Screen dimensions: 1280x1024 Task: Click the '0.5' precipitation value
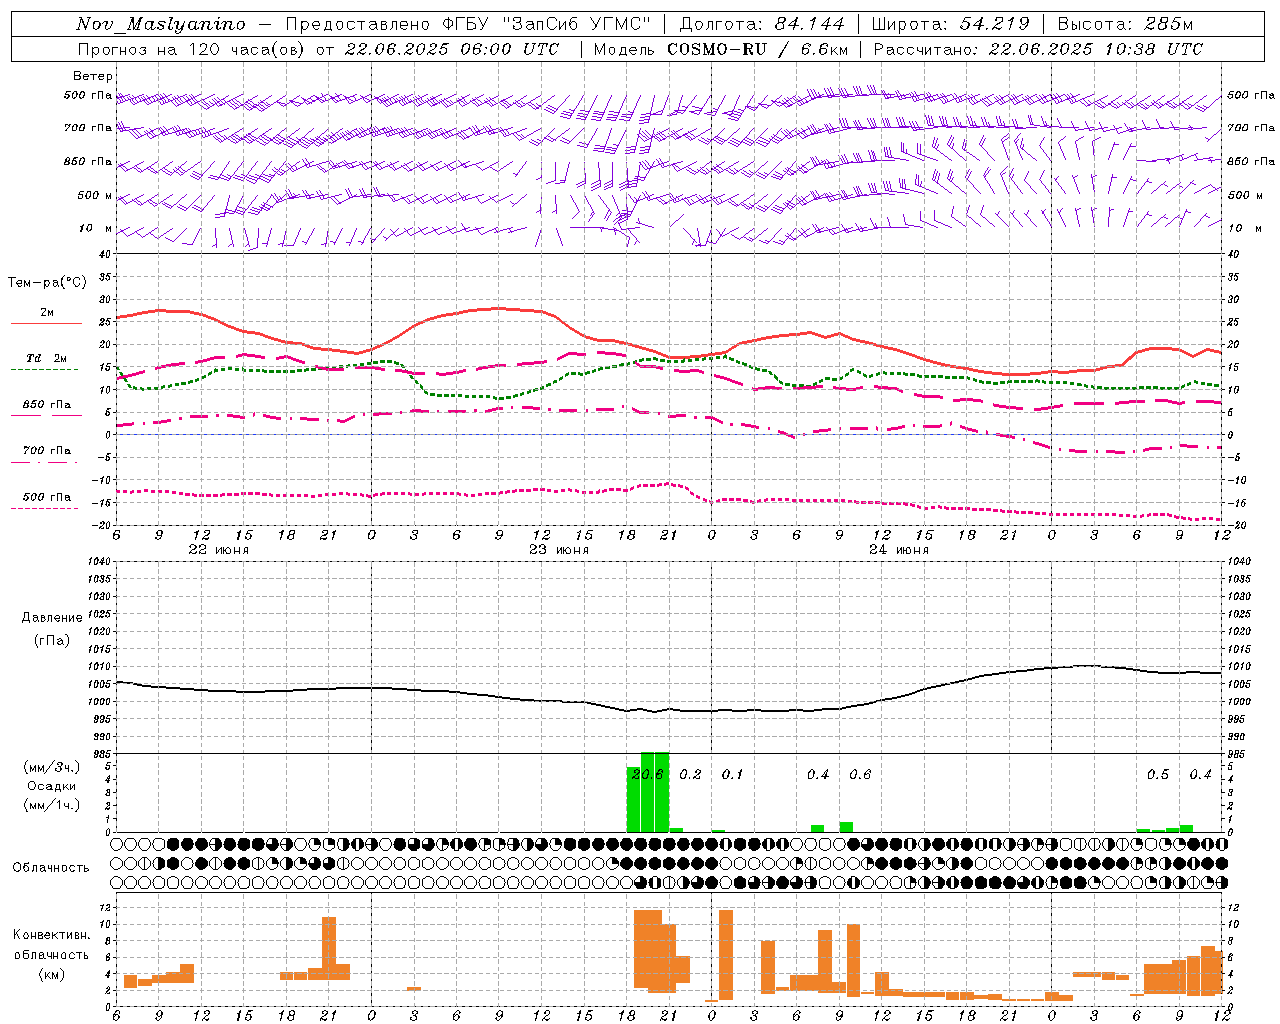[x=1158, y=774]
